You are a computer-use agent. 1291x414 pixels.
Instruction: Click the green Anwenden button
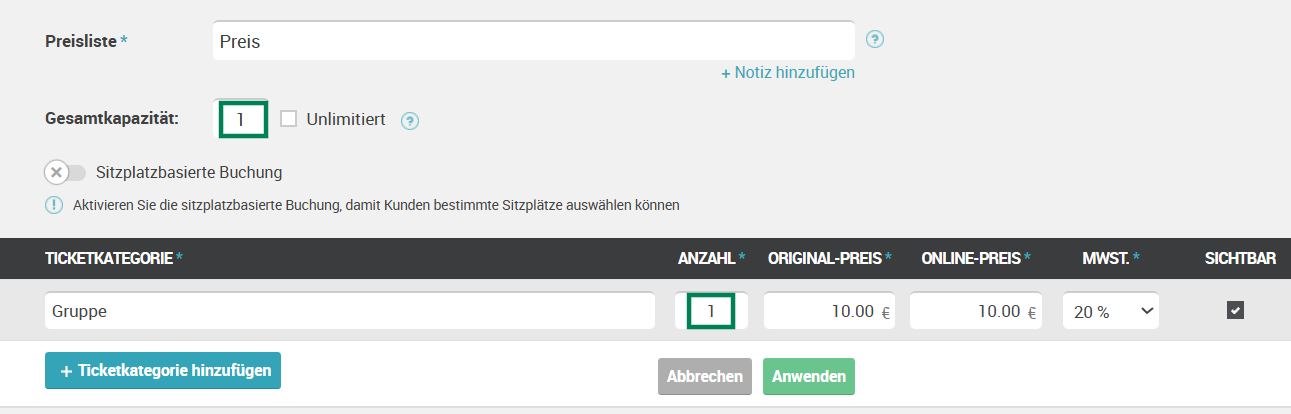coord(809,377)
